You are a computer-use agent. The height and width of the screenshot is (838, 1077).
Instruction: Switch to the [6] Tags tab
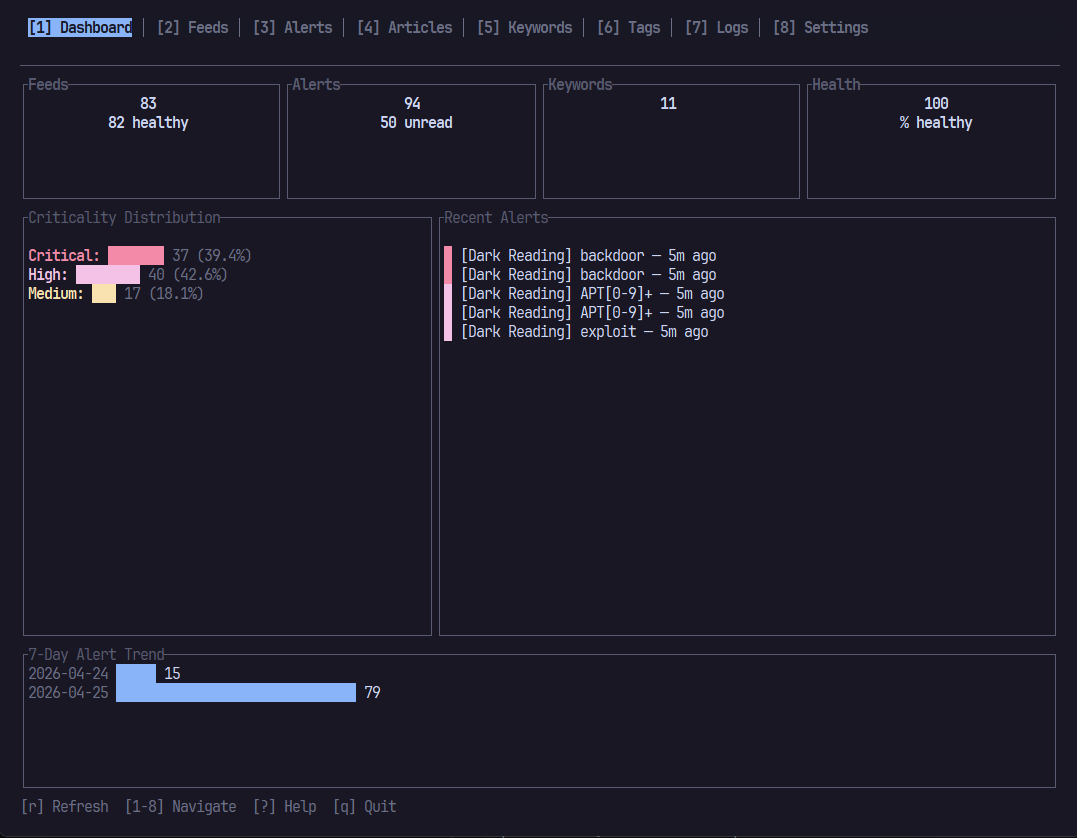click(628, 27)
